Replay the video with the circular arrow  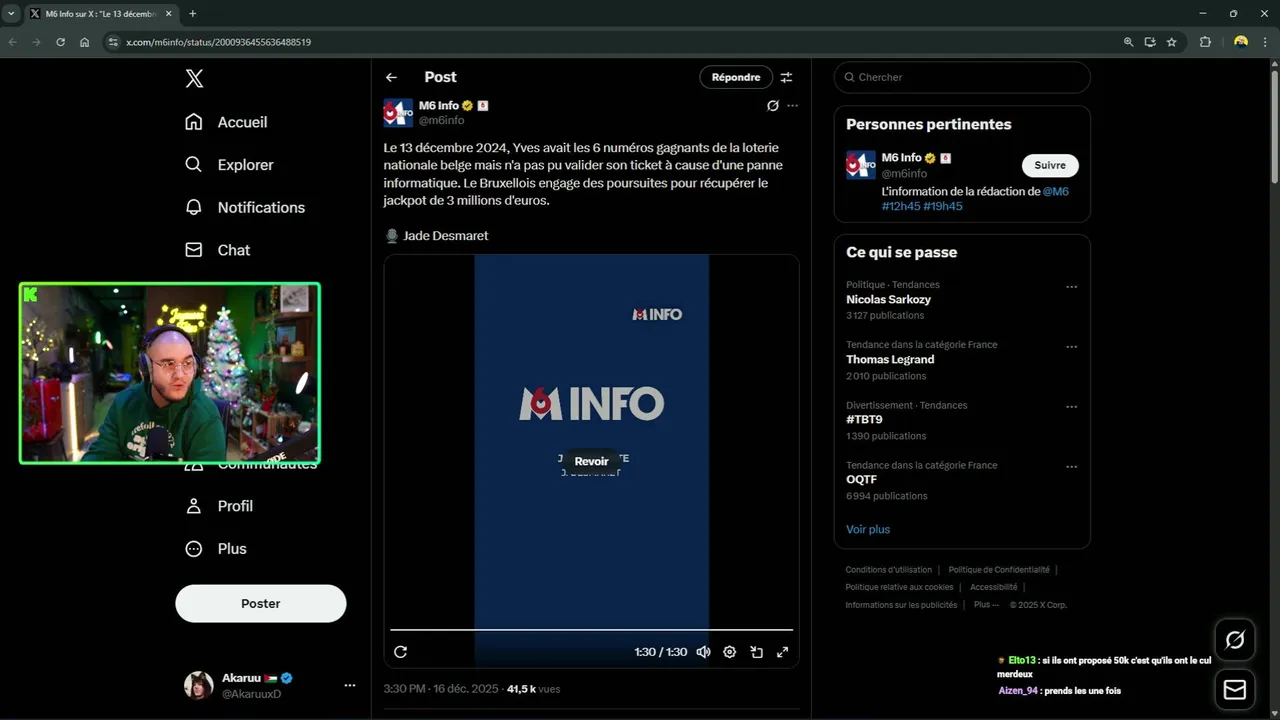pos(400,652)
